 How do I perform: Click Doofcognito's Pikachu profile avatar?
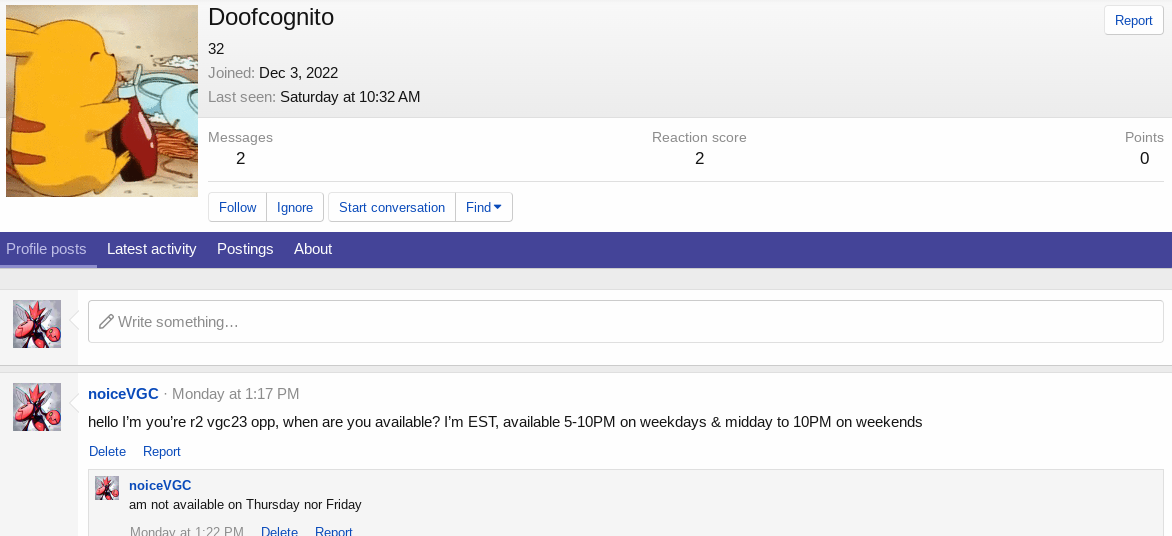pos(102,101)
